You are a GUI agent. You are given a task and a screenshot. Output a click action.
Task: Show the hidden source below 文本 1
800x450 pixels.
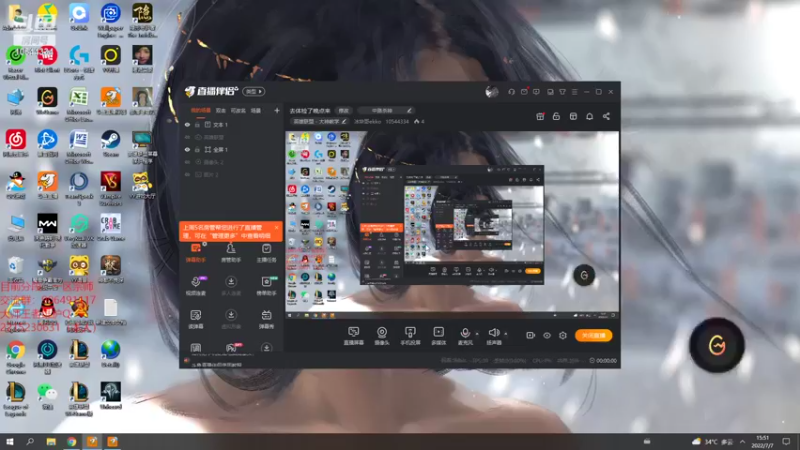pyautogui.click(x=187, y=137)
